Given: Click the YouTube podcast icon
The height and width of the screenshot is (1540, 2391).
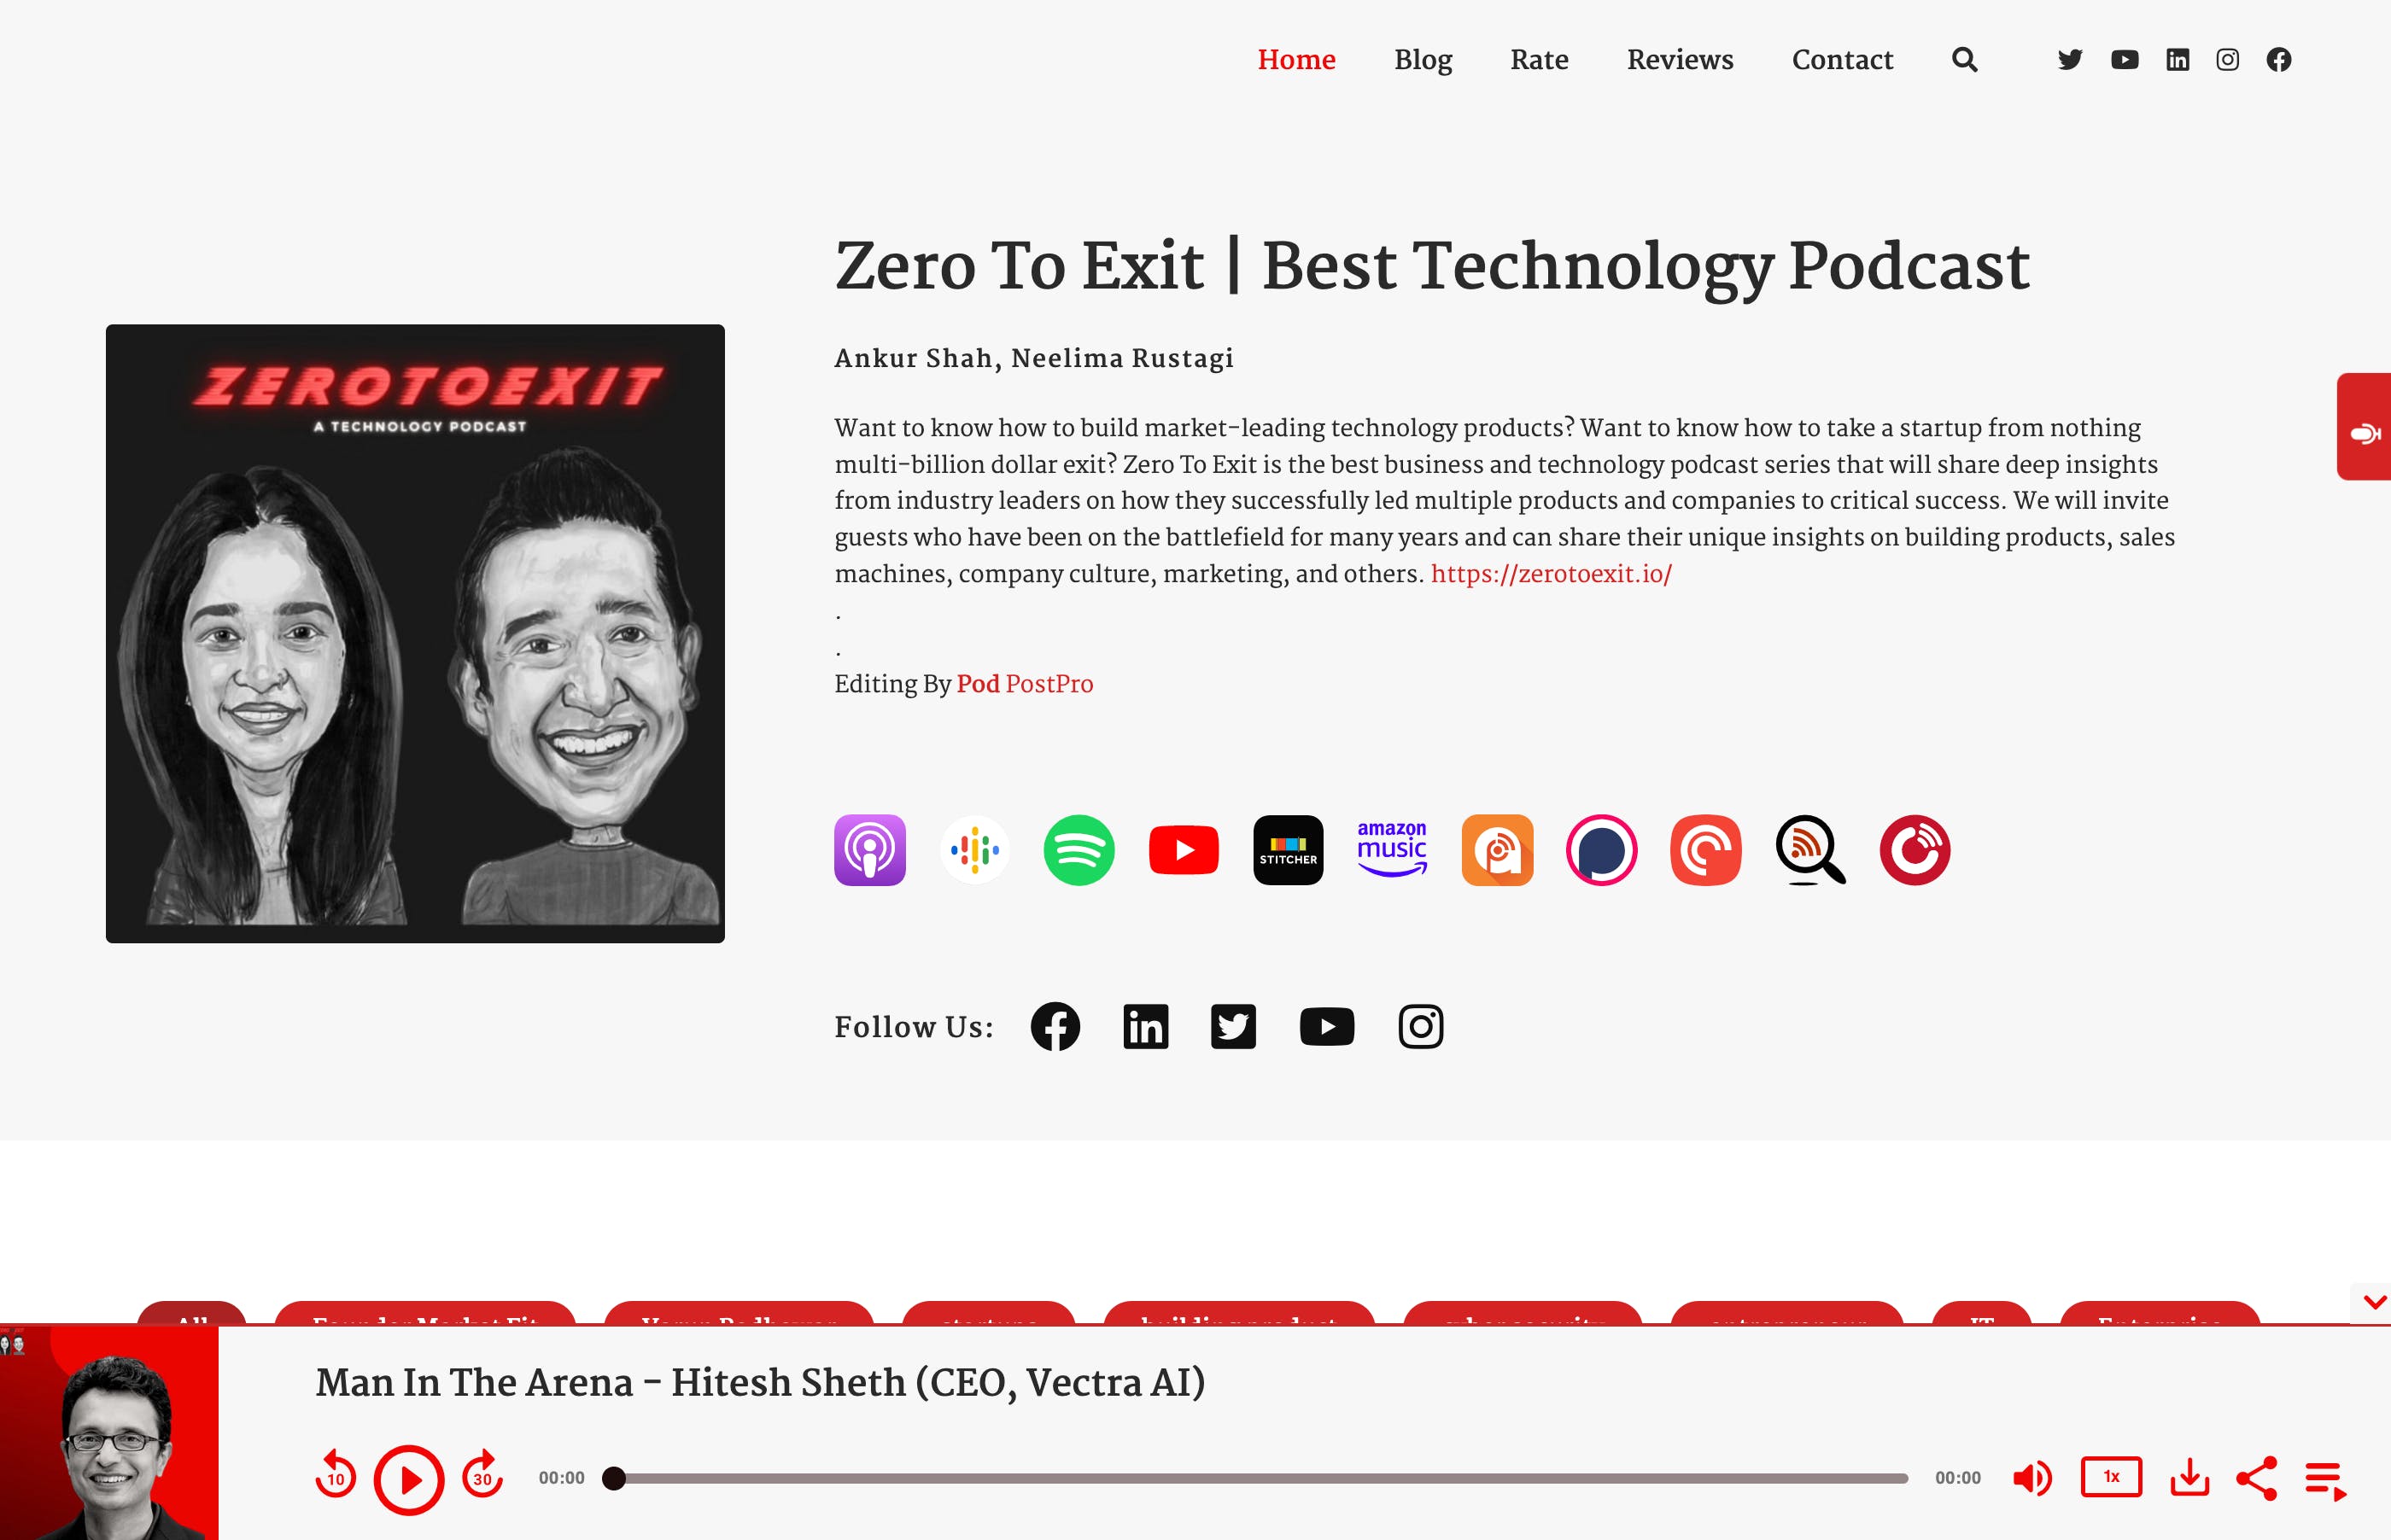Looking at the screenshot, I should point(1182,850).
